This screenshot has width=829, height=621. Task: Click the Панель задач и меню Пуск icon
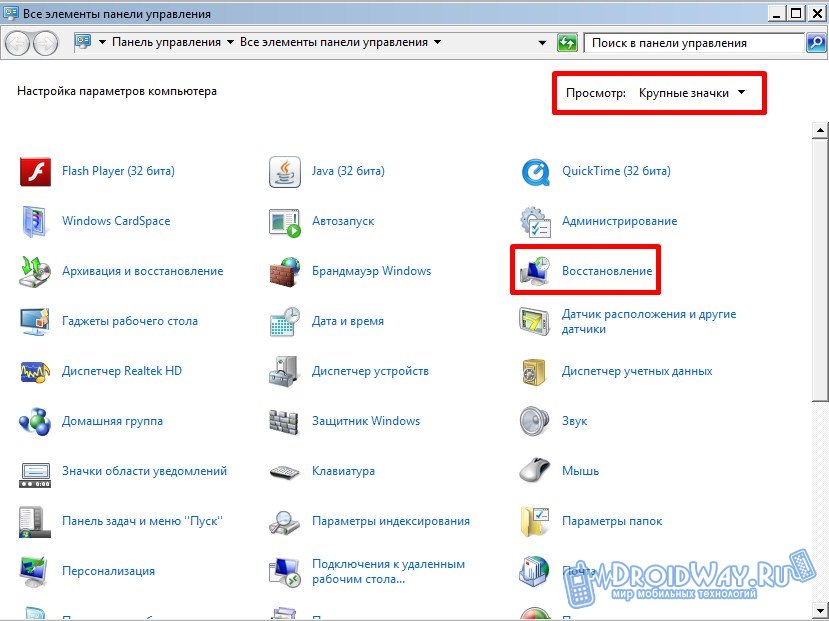click(x=35, y=522)
